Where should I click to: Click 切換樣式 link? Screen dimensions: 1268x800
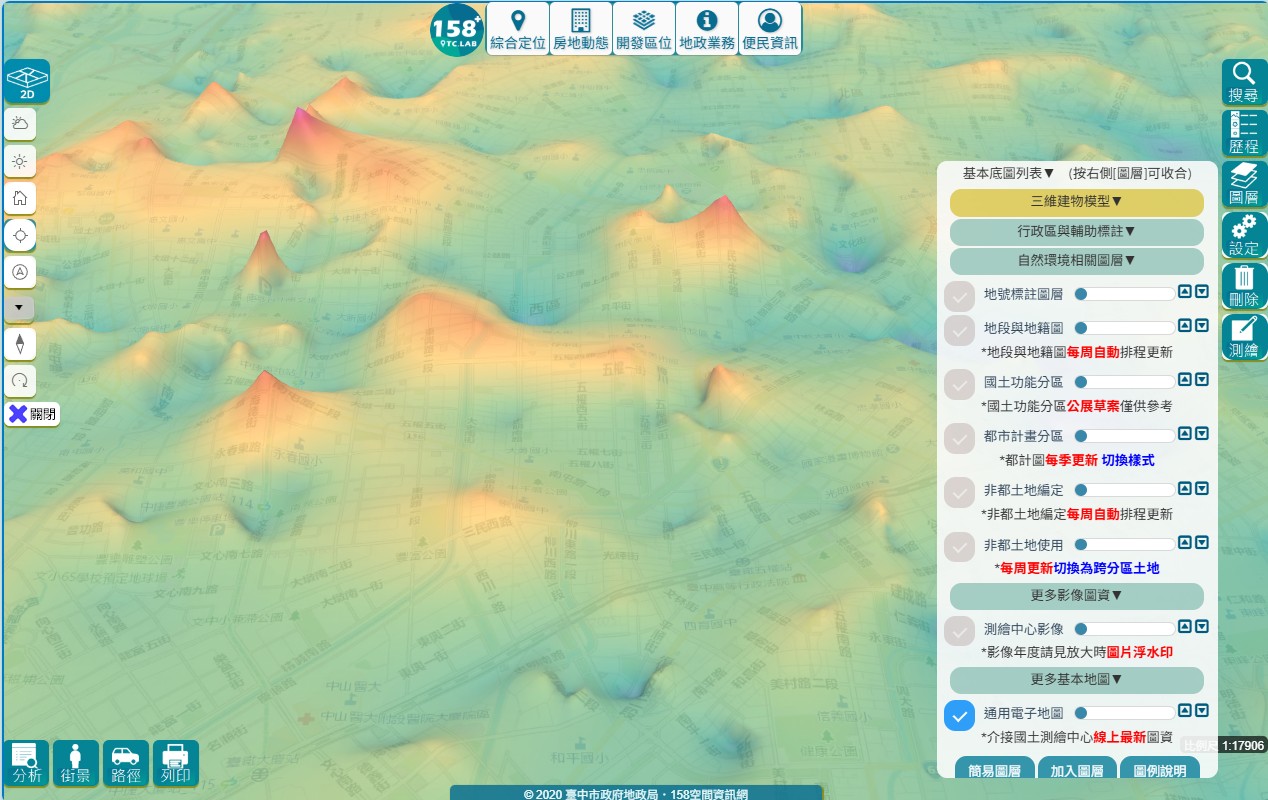[1128, 460]
